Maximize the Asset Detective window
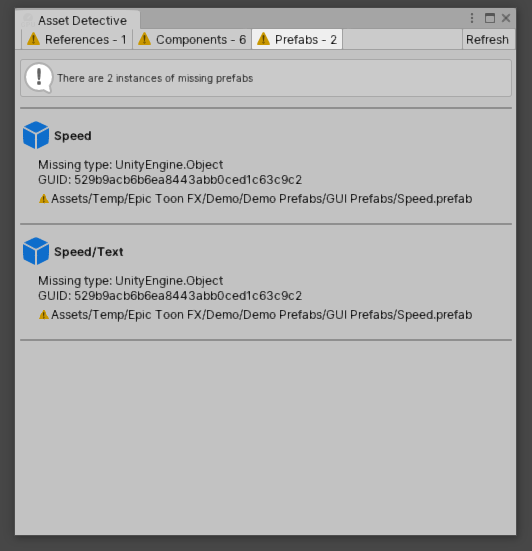This screenshot has width=532, height=551. pyautogui.click(x=490, y=18)
